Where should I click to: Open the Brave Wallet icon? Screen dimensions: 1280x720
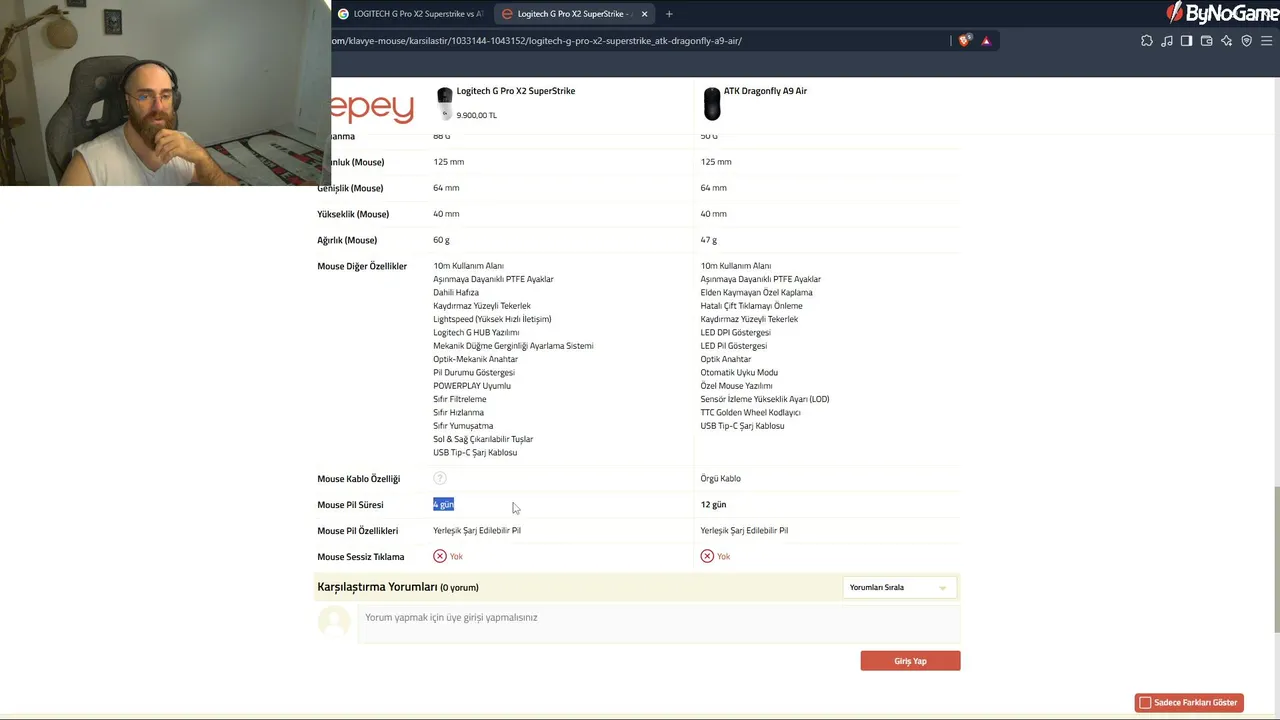click(1206, 41)
